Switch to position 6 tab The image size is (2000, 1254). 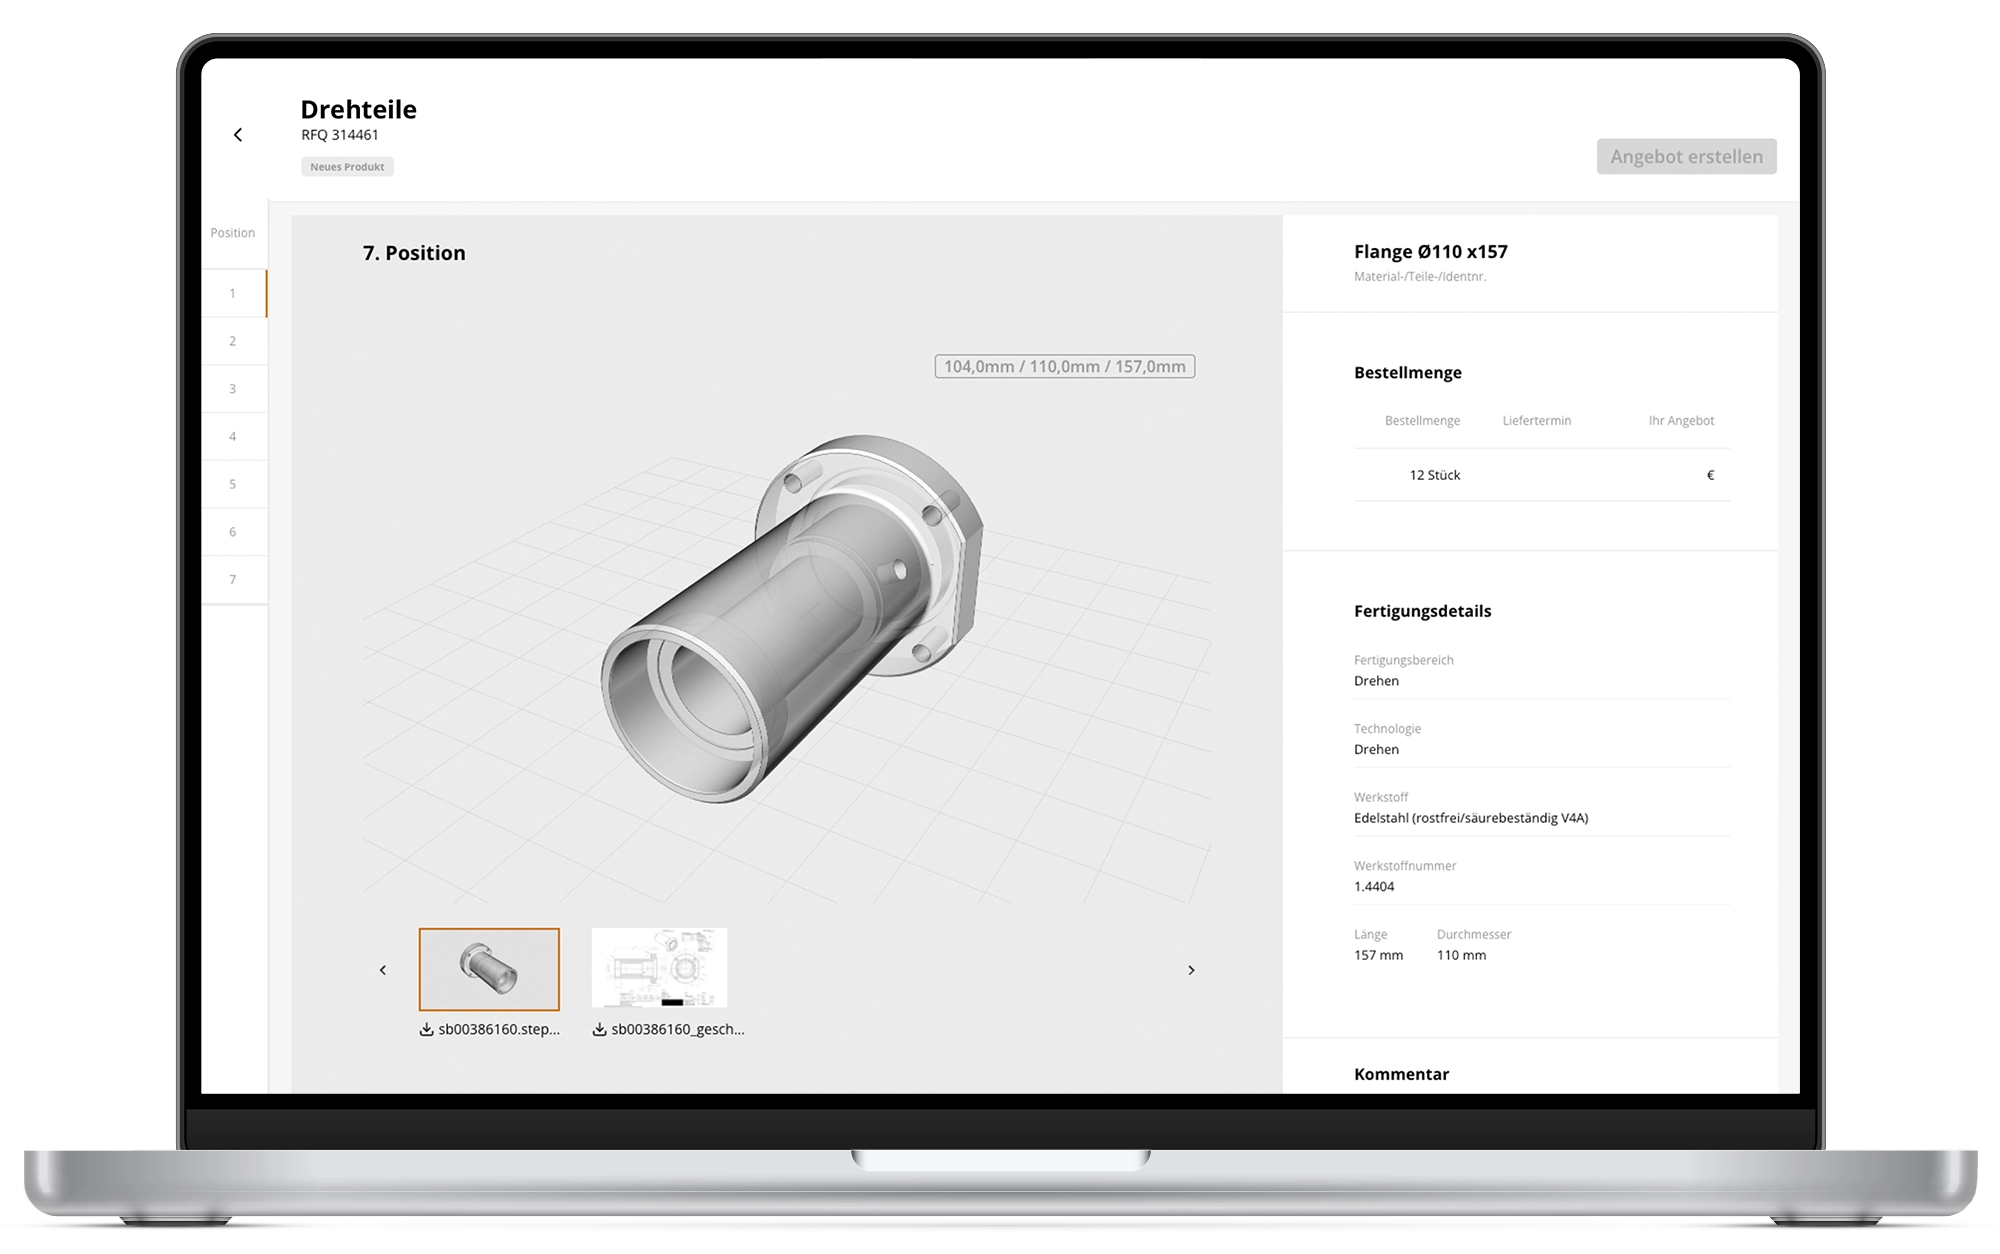click(233, 532)
